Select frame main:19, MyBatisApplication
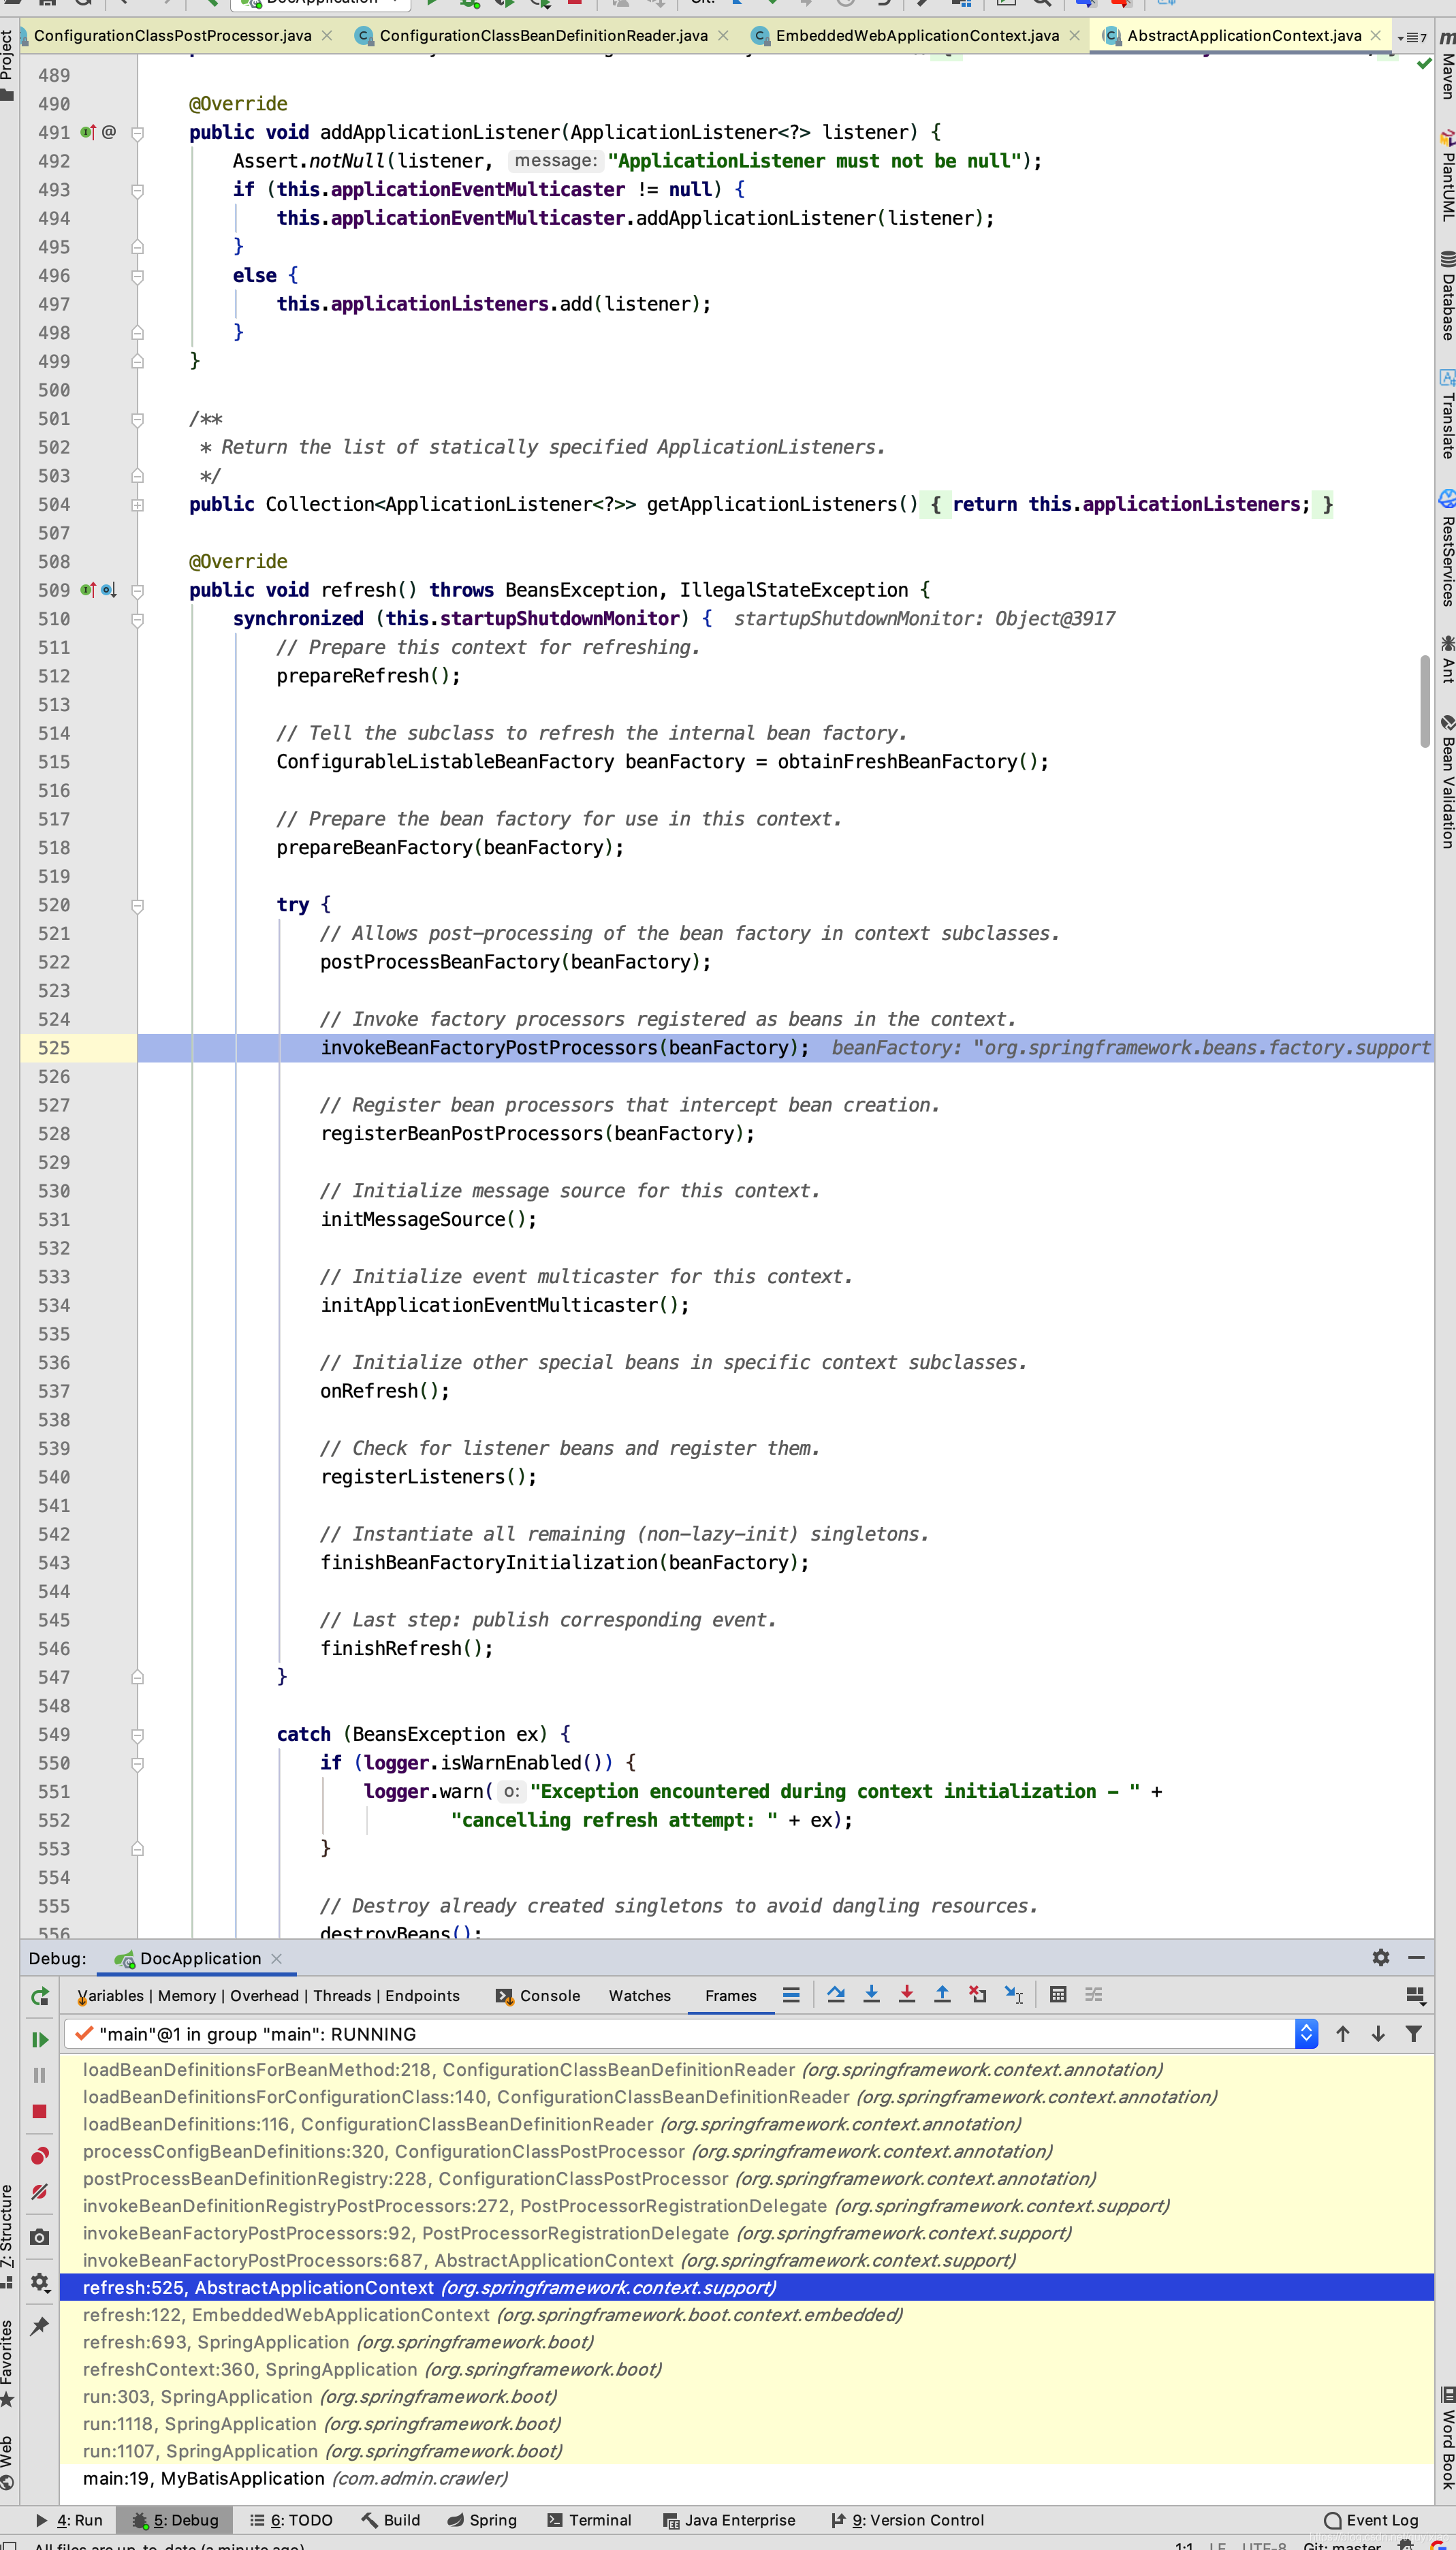Image resolution: width=1456 pixels, height=2550 pixels. tap(746, 2478)
